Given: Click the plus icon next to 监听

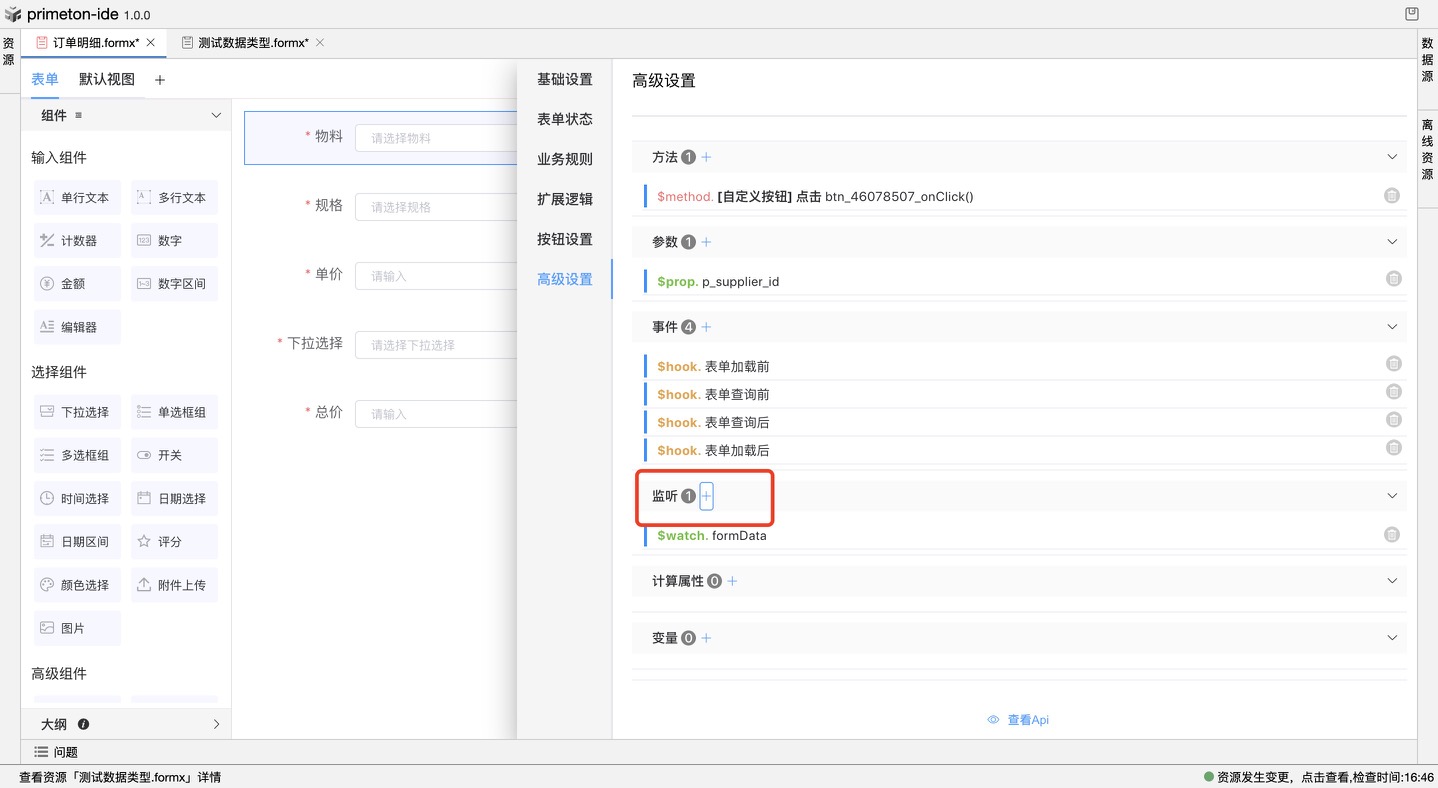Looking at the screenshot, I should click(x=706, y=496).
